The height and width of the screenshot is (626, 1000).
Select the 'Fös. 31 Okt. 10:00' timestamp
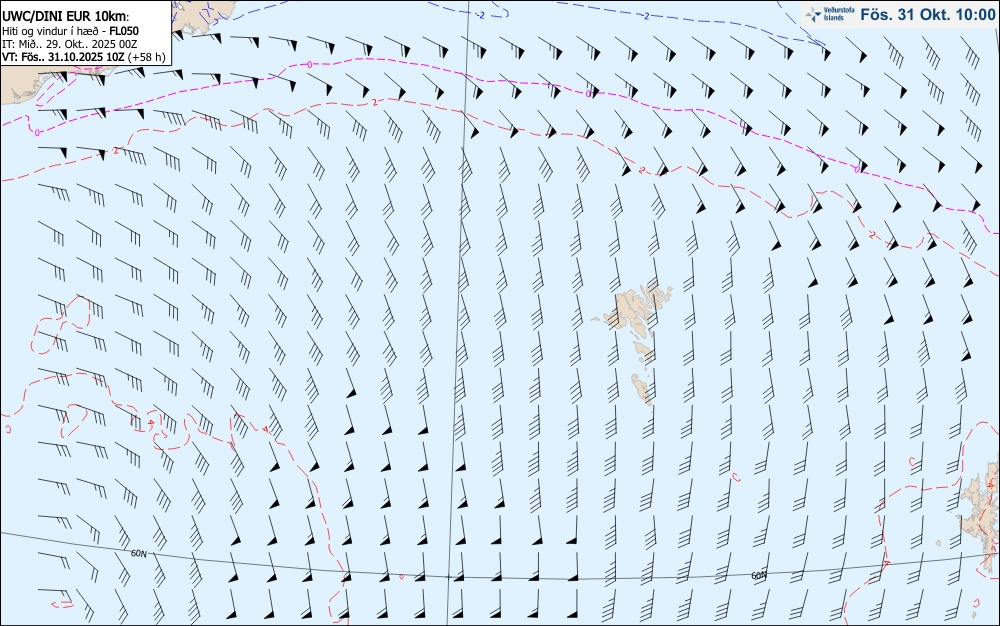927,15
